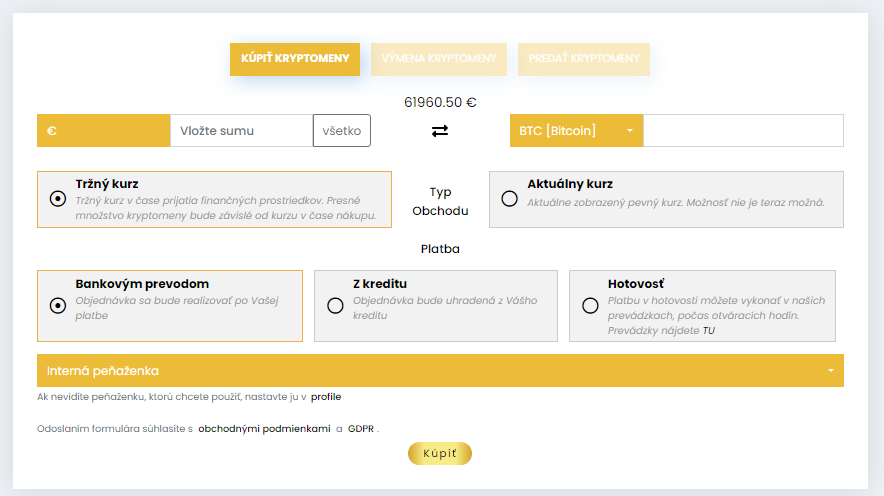The image size is (884, 496).
Task: Click the Bitcoin amount input field
Action: [x=742, y=131]
